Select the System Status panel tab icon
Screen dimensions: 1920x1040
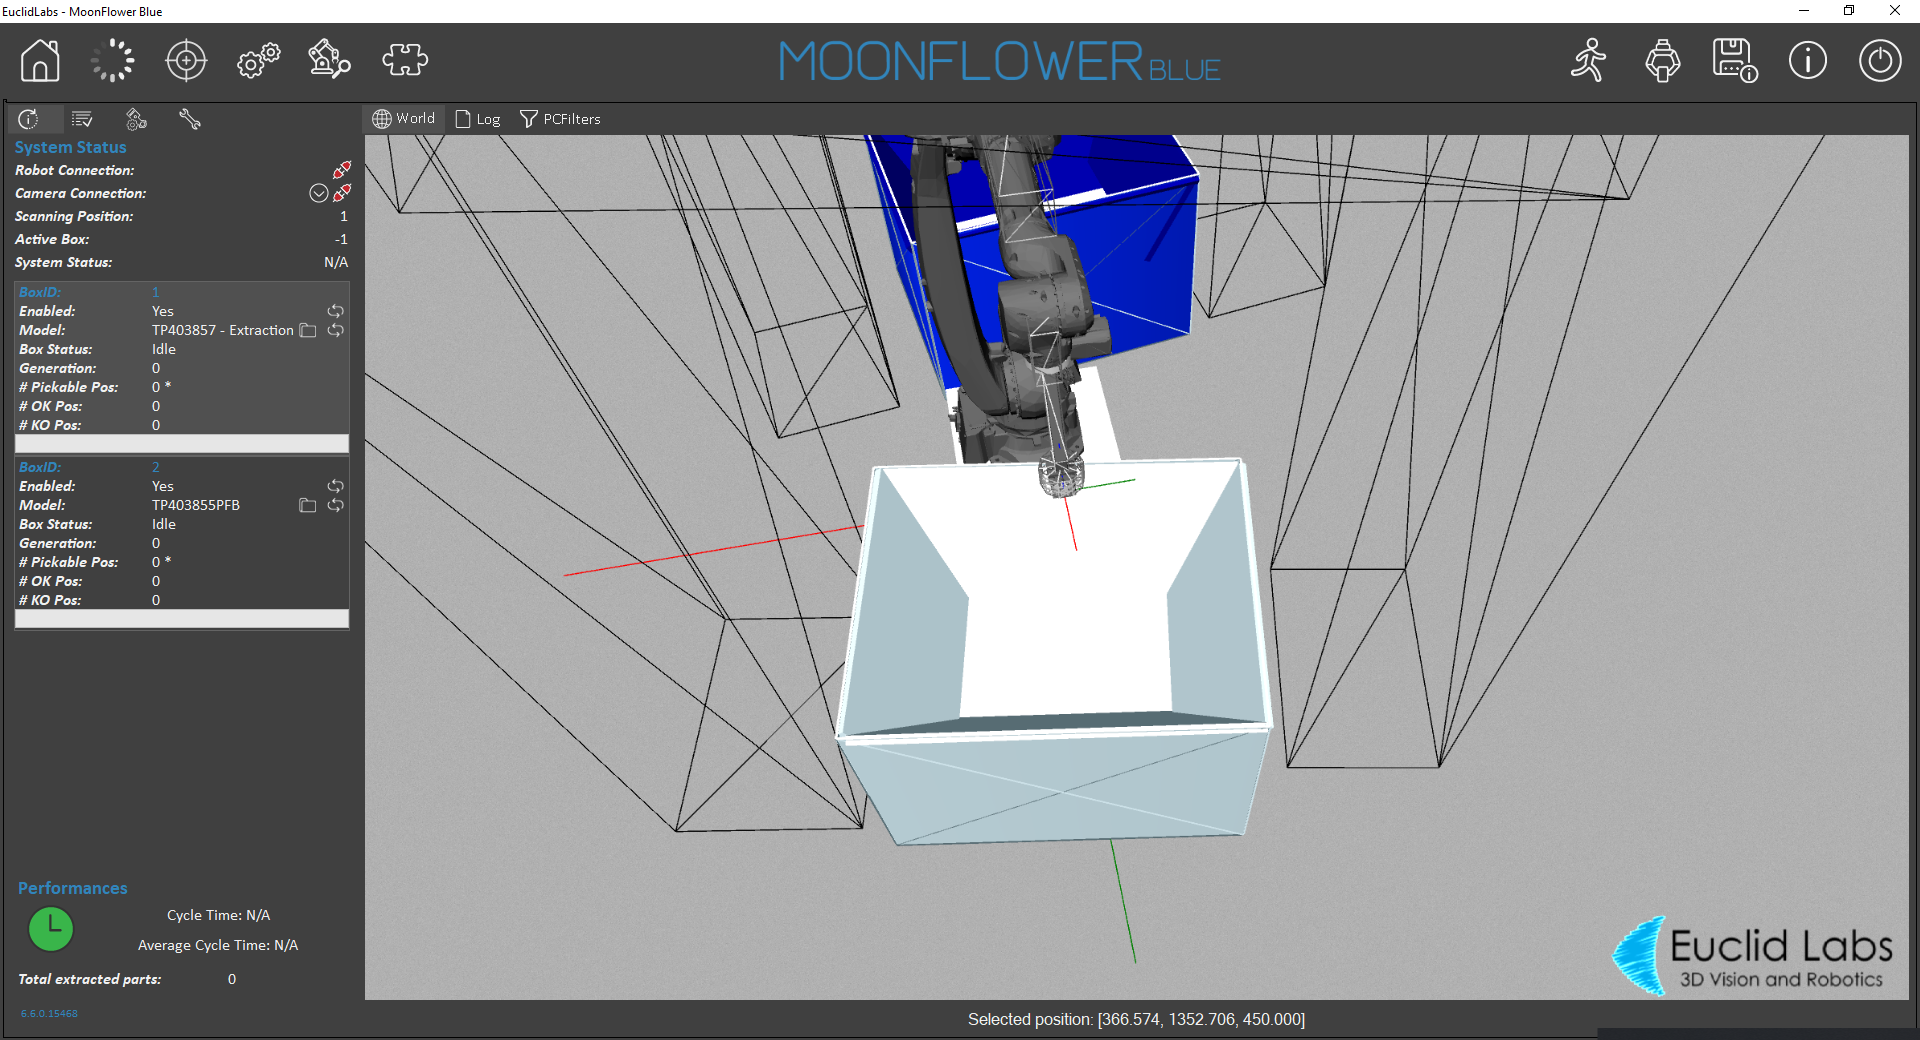(29, 119)
